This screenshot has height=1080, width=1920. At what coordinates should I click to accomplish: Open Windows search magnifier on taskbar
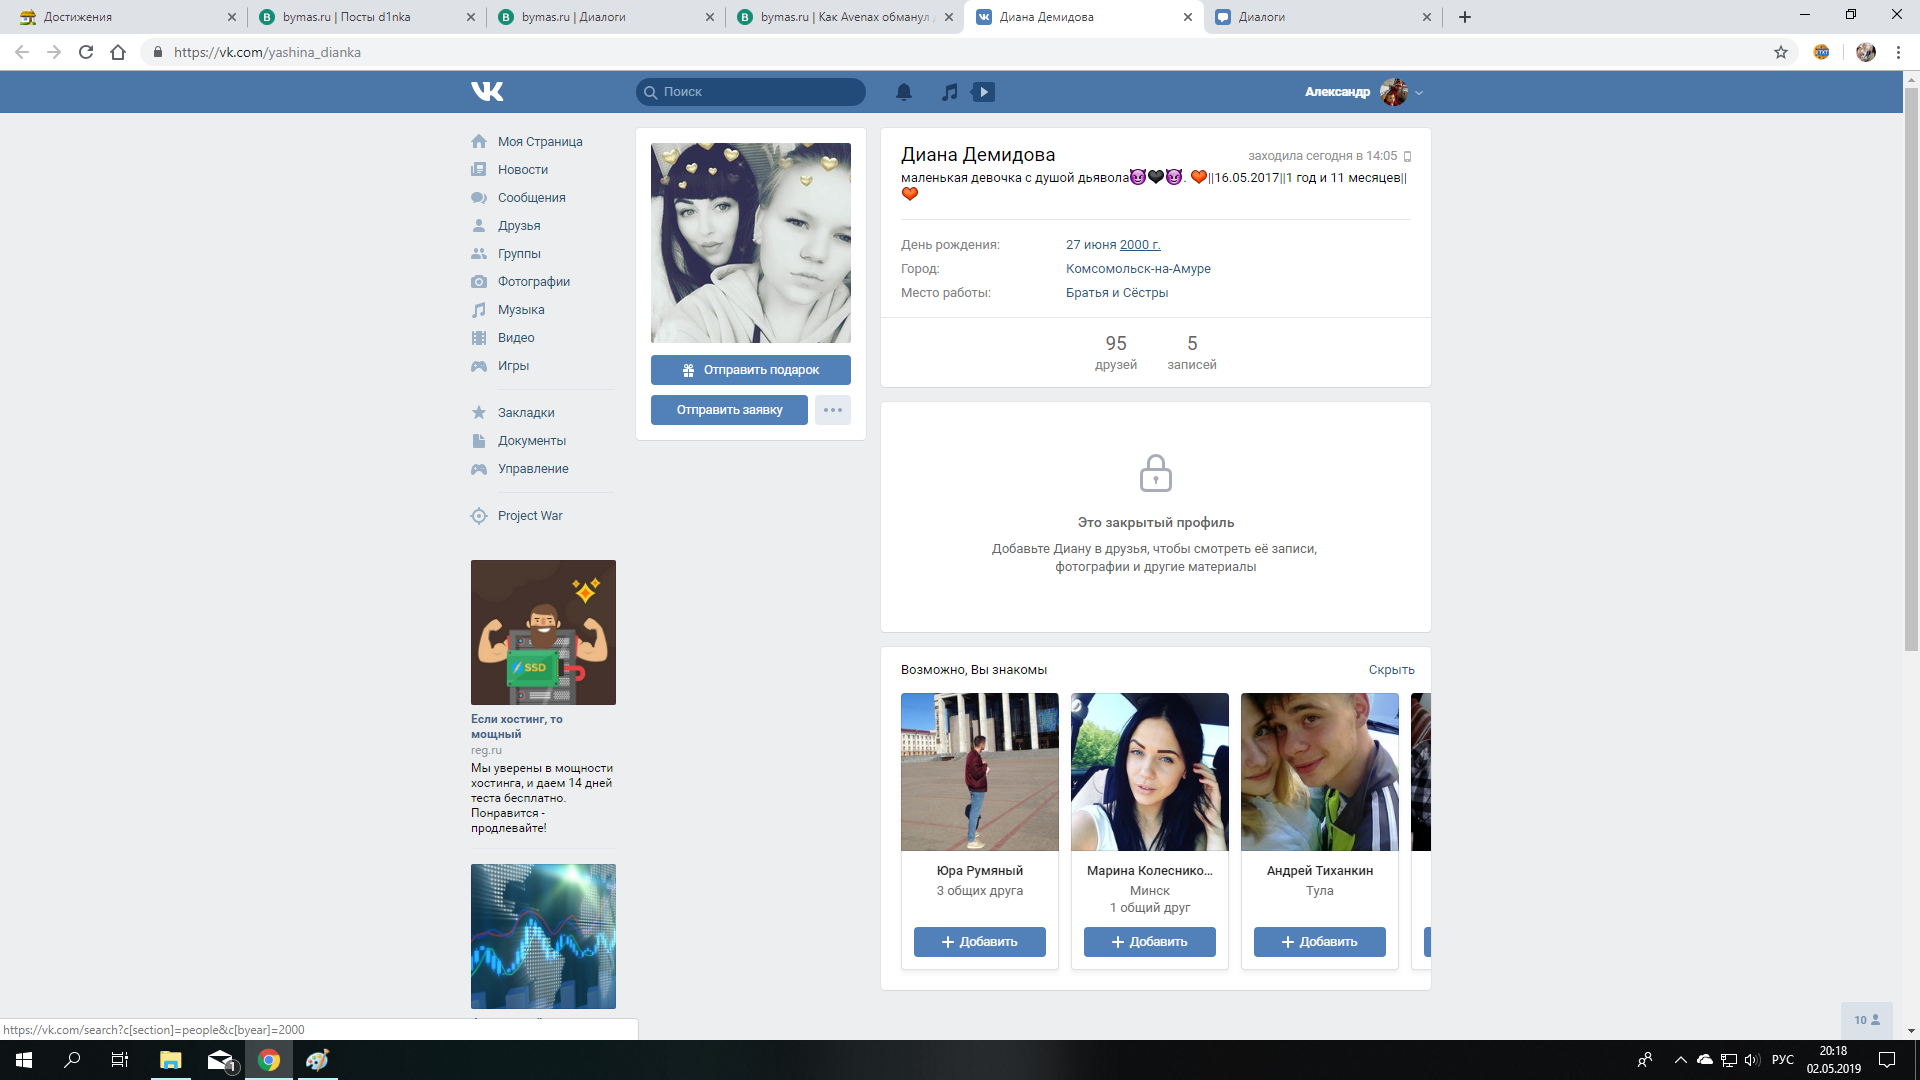tap(72, 1060)
